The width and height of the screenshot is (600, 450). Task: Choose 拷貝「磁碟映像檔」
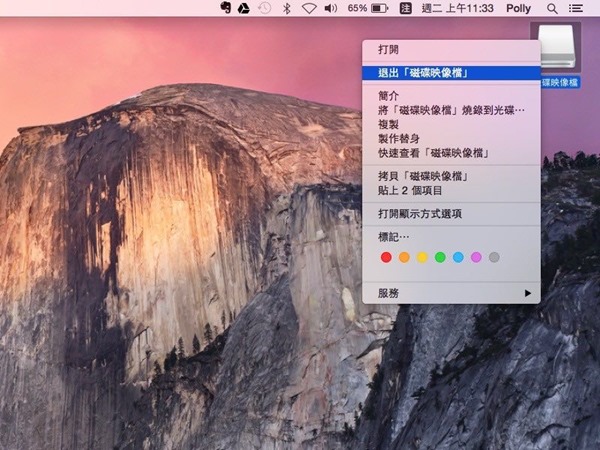(451, 176)
